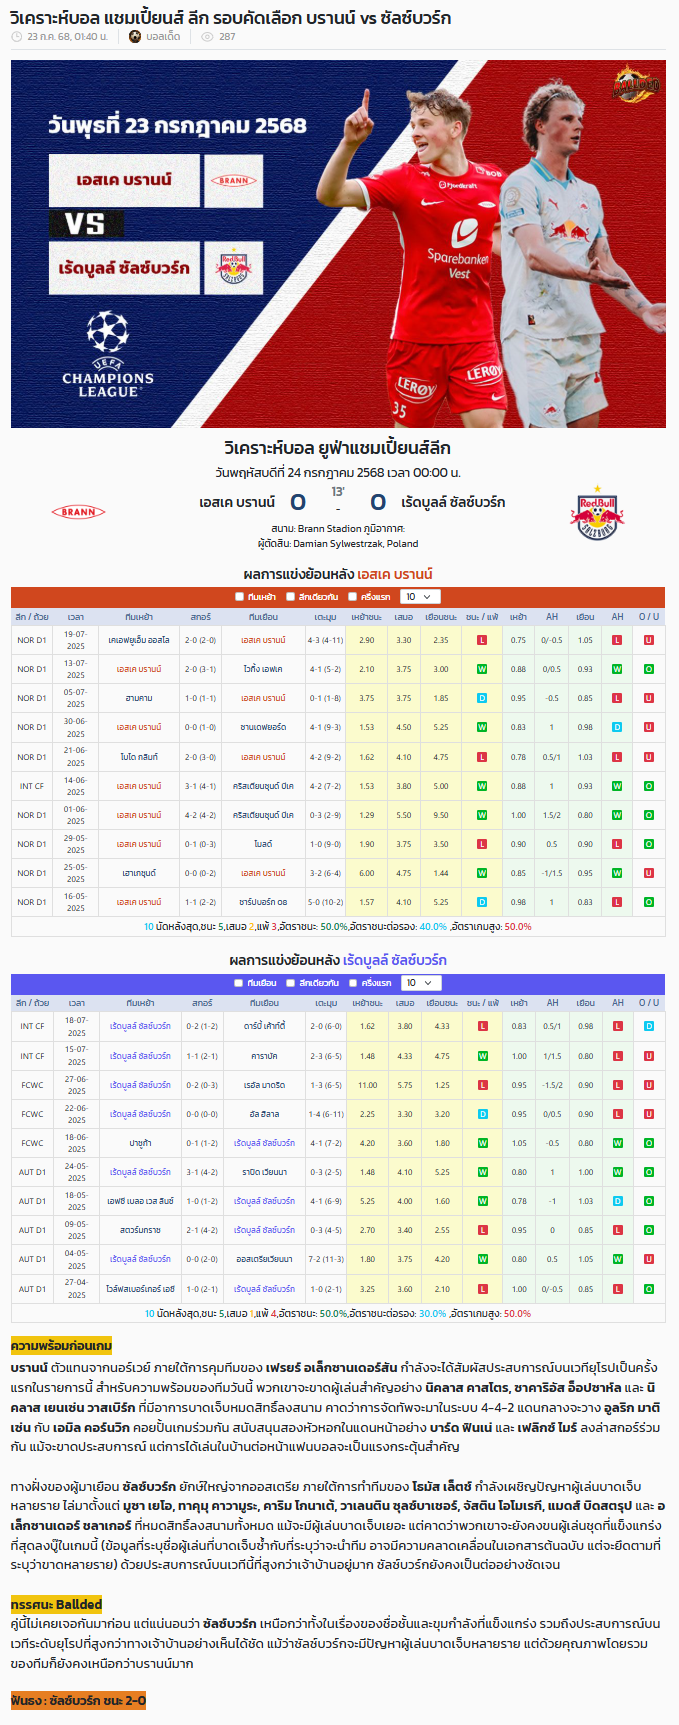Check the ครึ่งแรก box in the Brann table
679x1725 pixels.
352,597
